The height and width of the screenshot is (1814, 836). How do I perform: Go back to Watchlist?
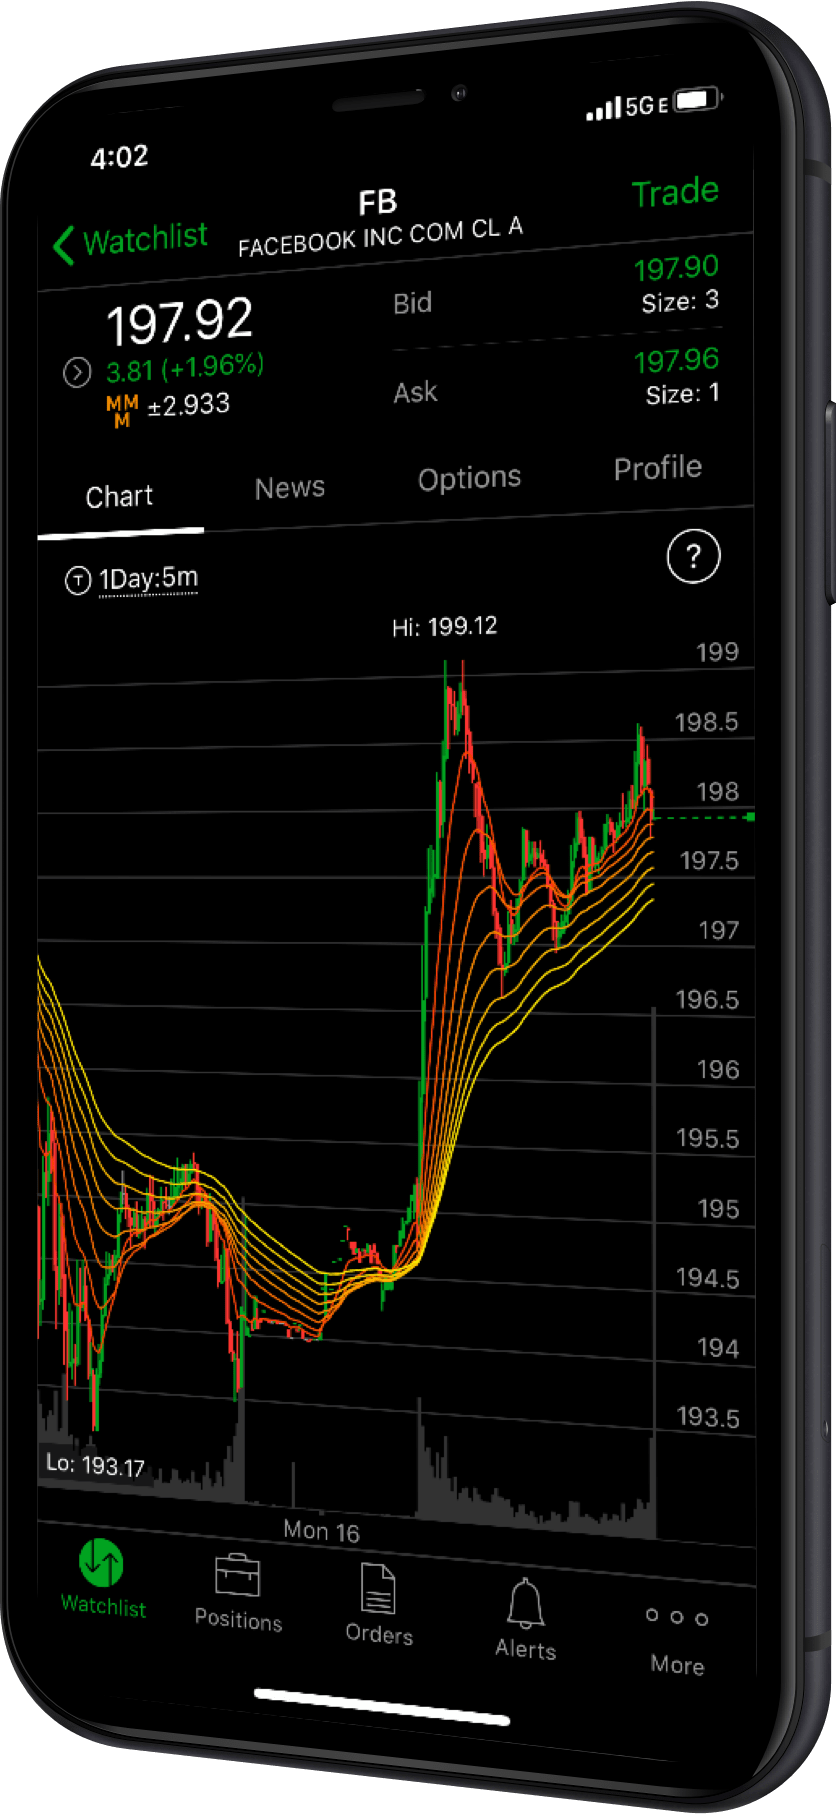pyautogui.click(x=130, y=241)
